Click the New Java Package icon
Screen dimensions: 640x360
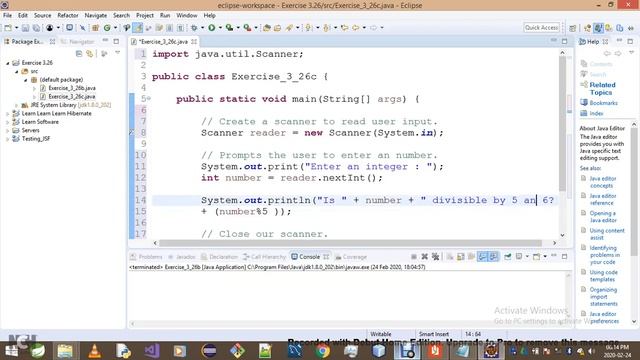point(96,28)
